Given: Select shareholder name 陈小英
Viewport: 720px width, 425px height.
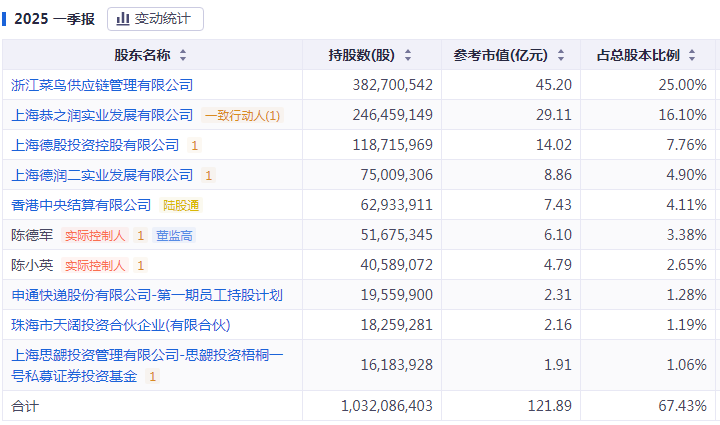Looking at the screenshot, I should pos(32,265).
